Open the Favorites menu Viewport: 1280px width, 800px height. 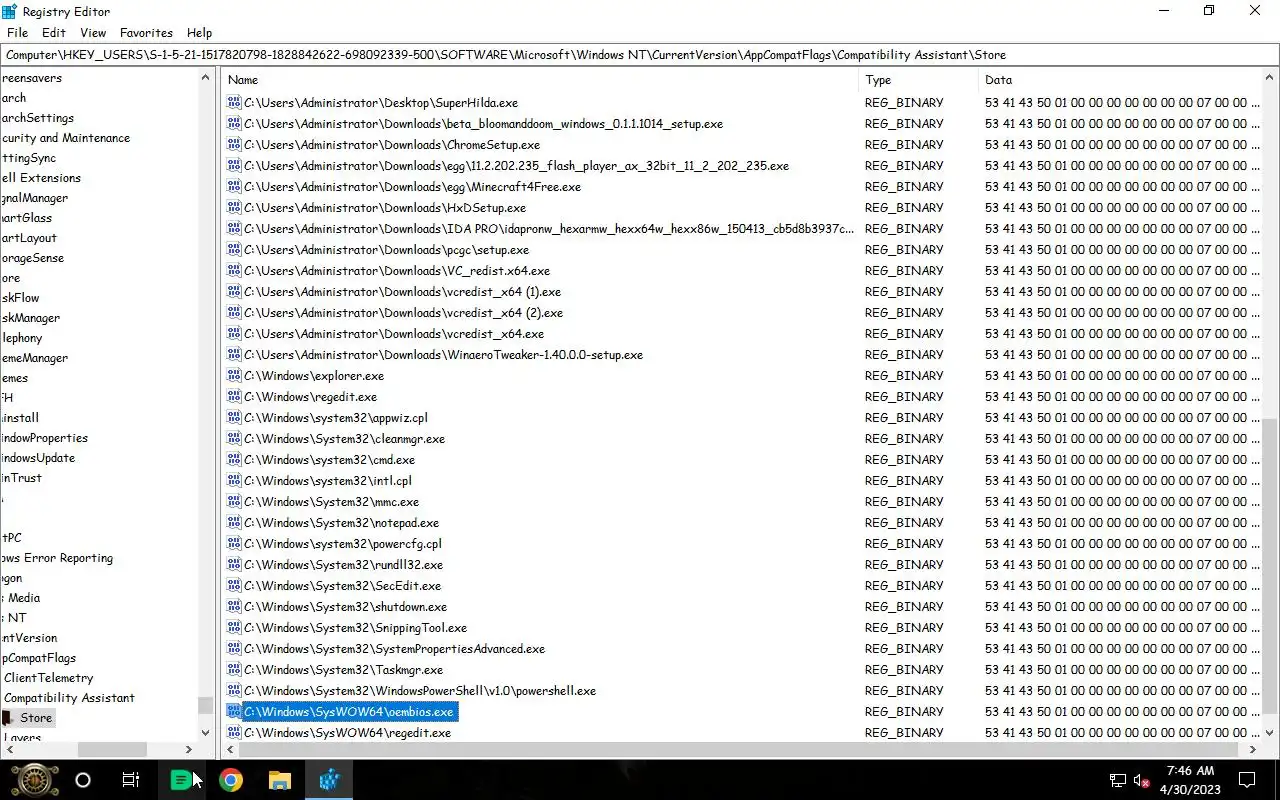(x=146, y=33)
